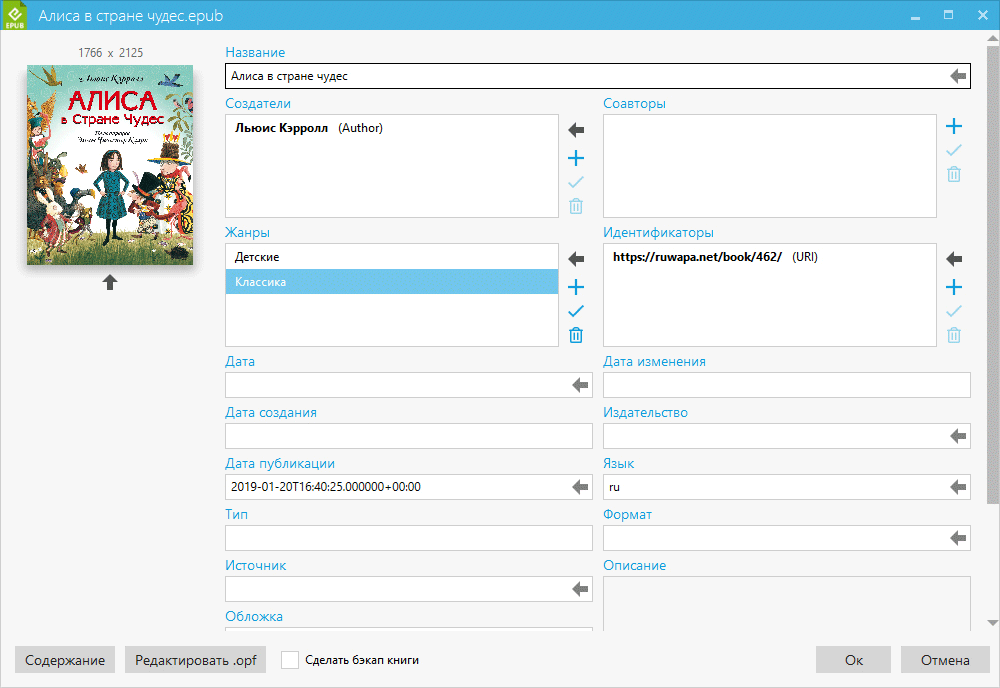Screen dimensions: 1000x688
Task: Click the plus icon beside Идентификаторы list
Action: (x=954, y=287)
